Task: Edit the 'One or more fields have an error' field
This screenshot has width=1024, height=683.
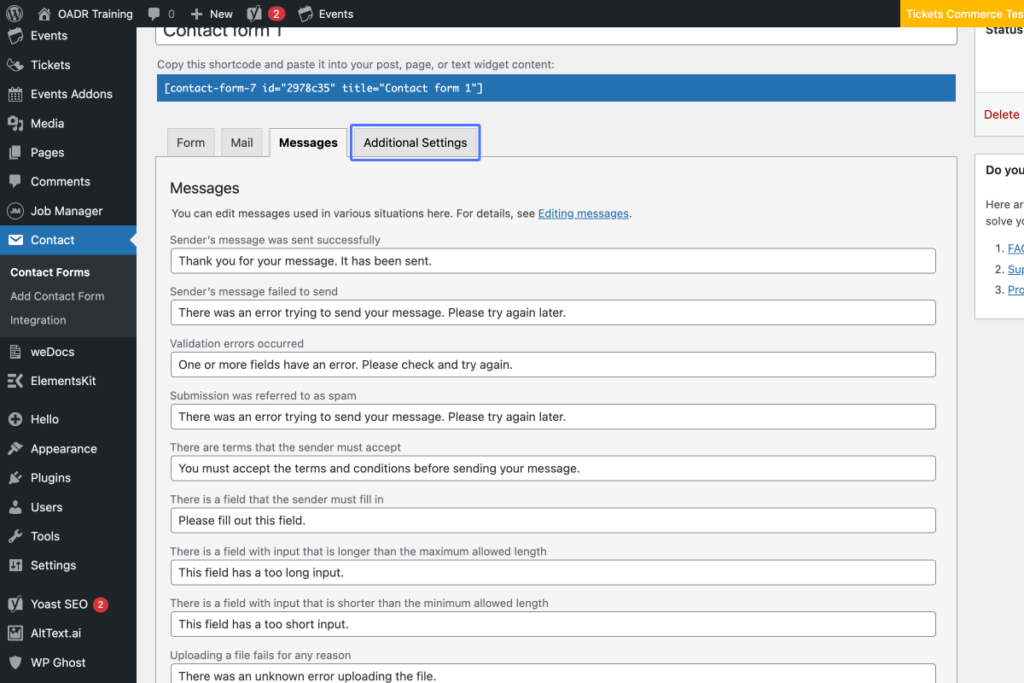Action: click(x=552, y=364)
